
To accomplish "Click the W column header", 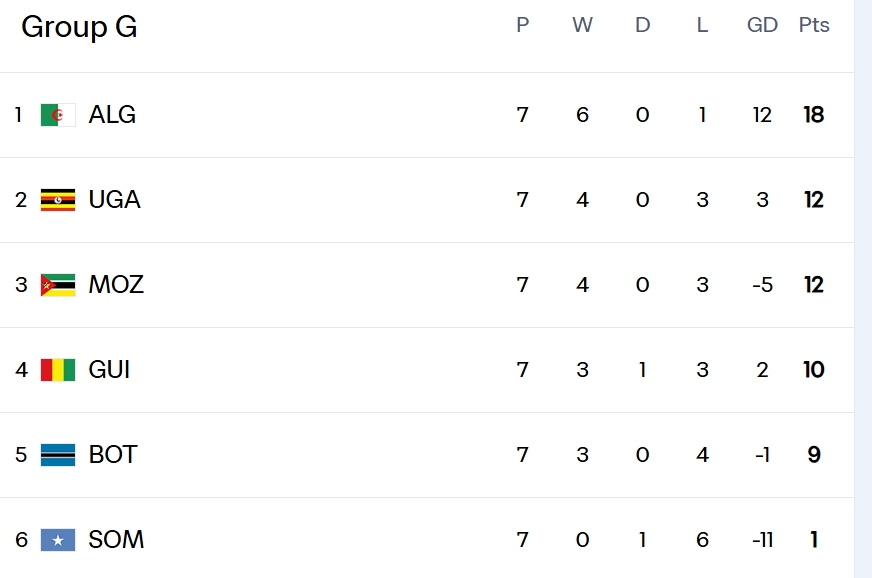I will (x=582, y=26).
